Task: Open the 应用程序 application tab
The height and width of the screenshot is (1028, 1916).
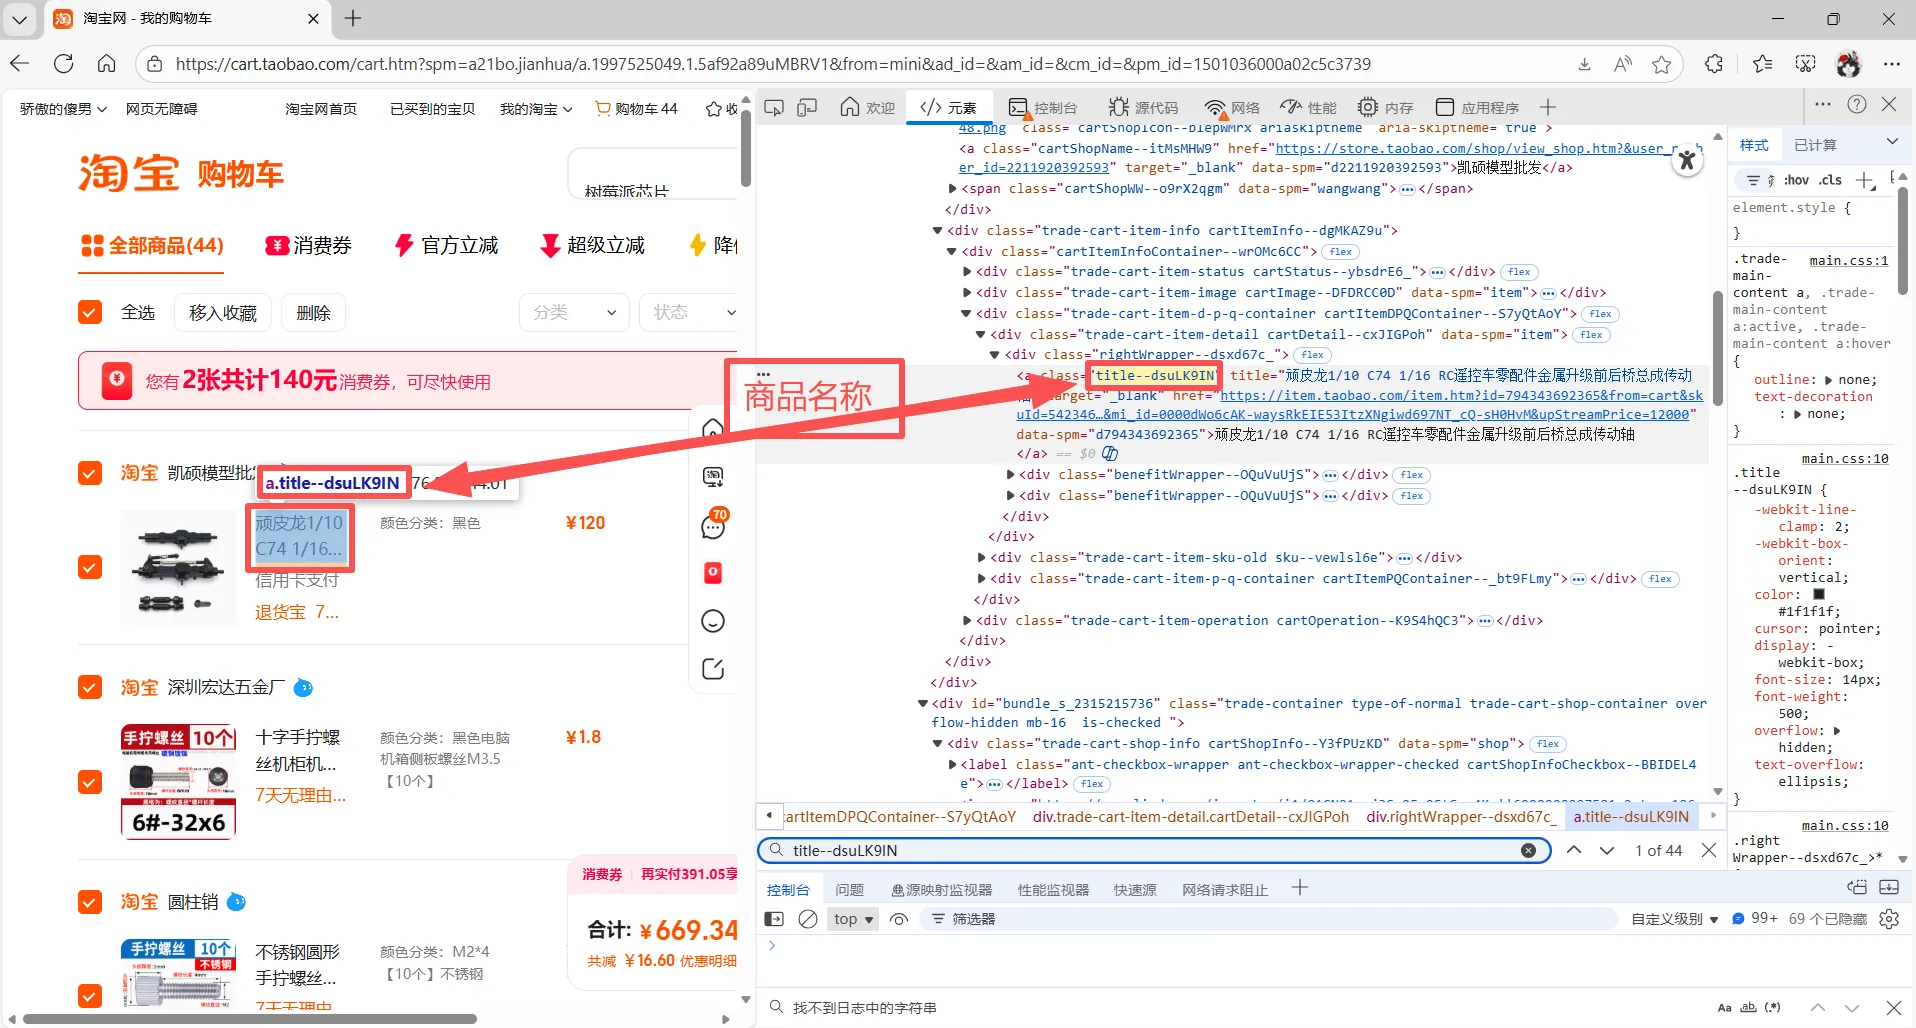Action: (1477, 107)
